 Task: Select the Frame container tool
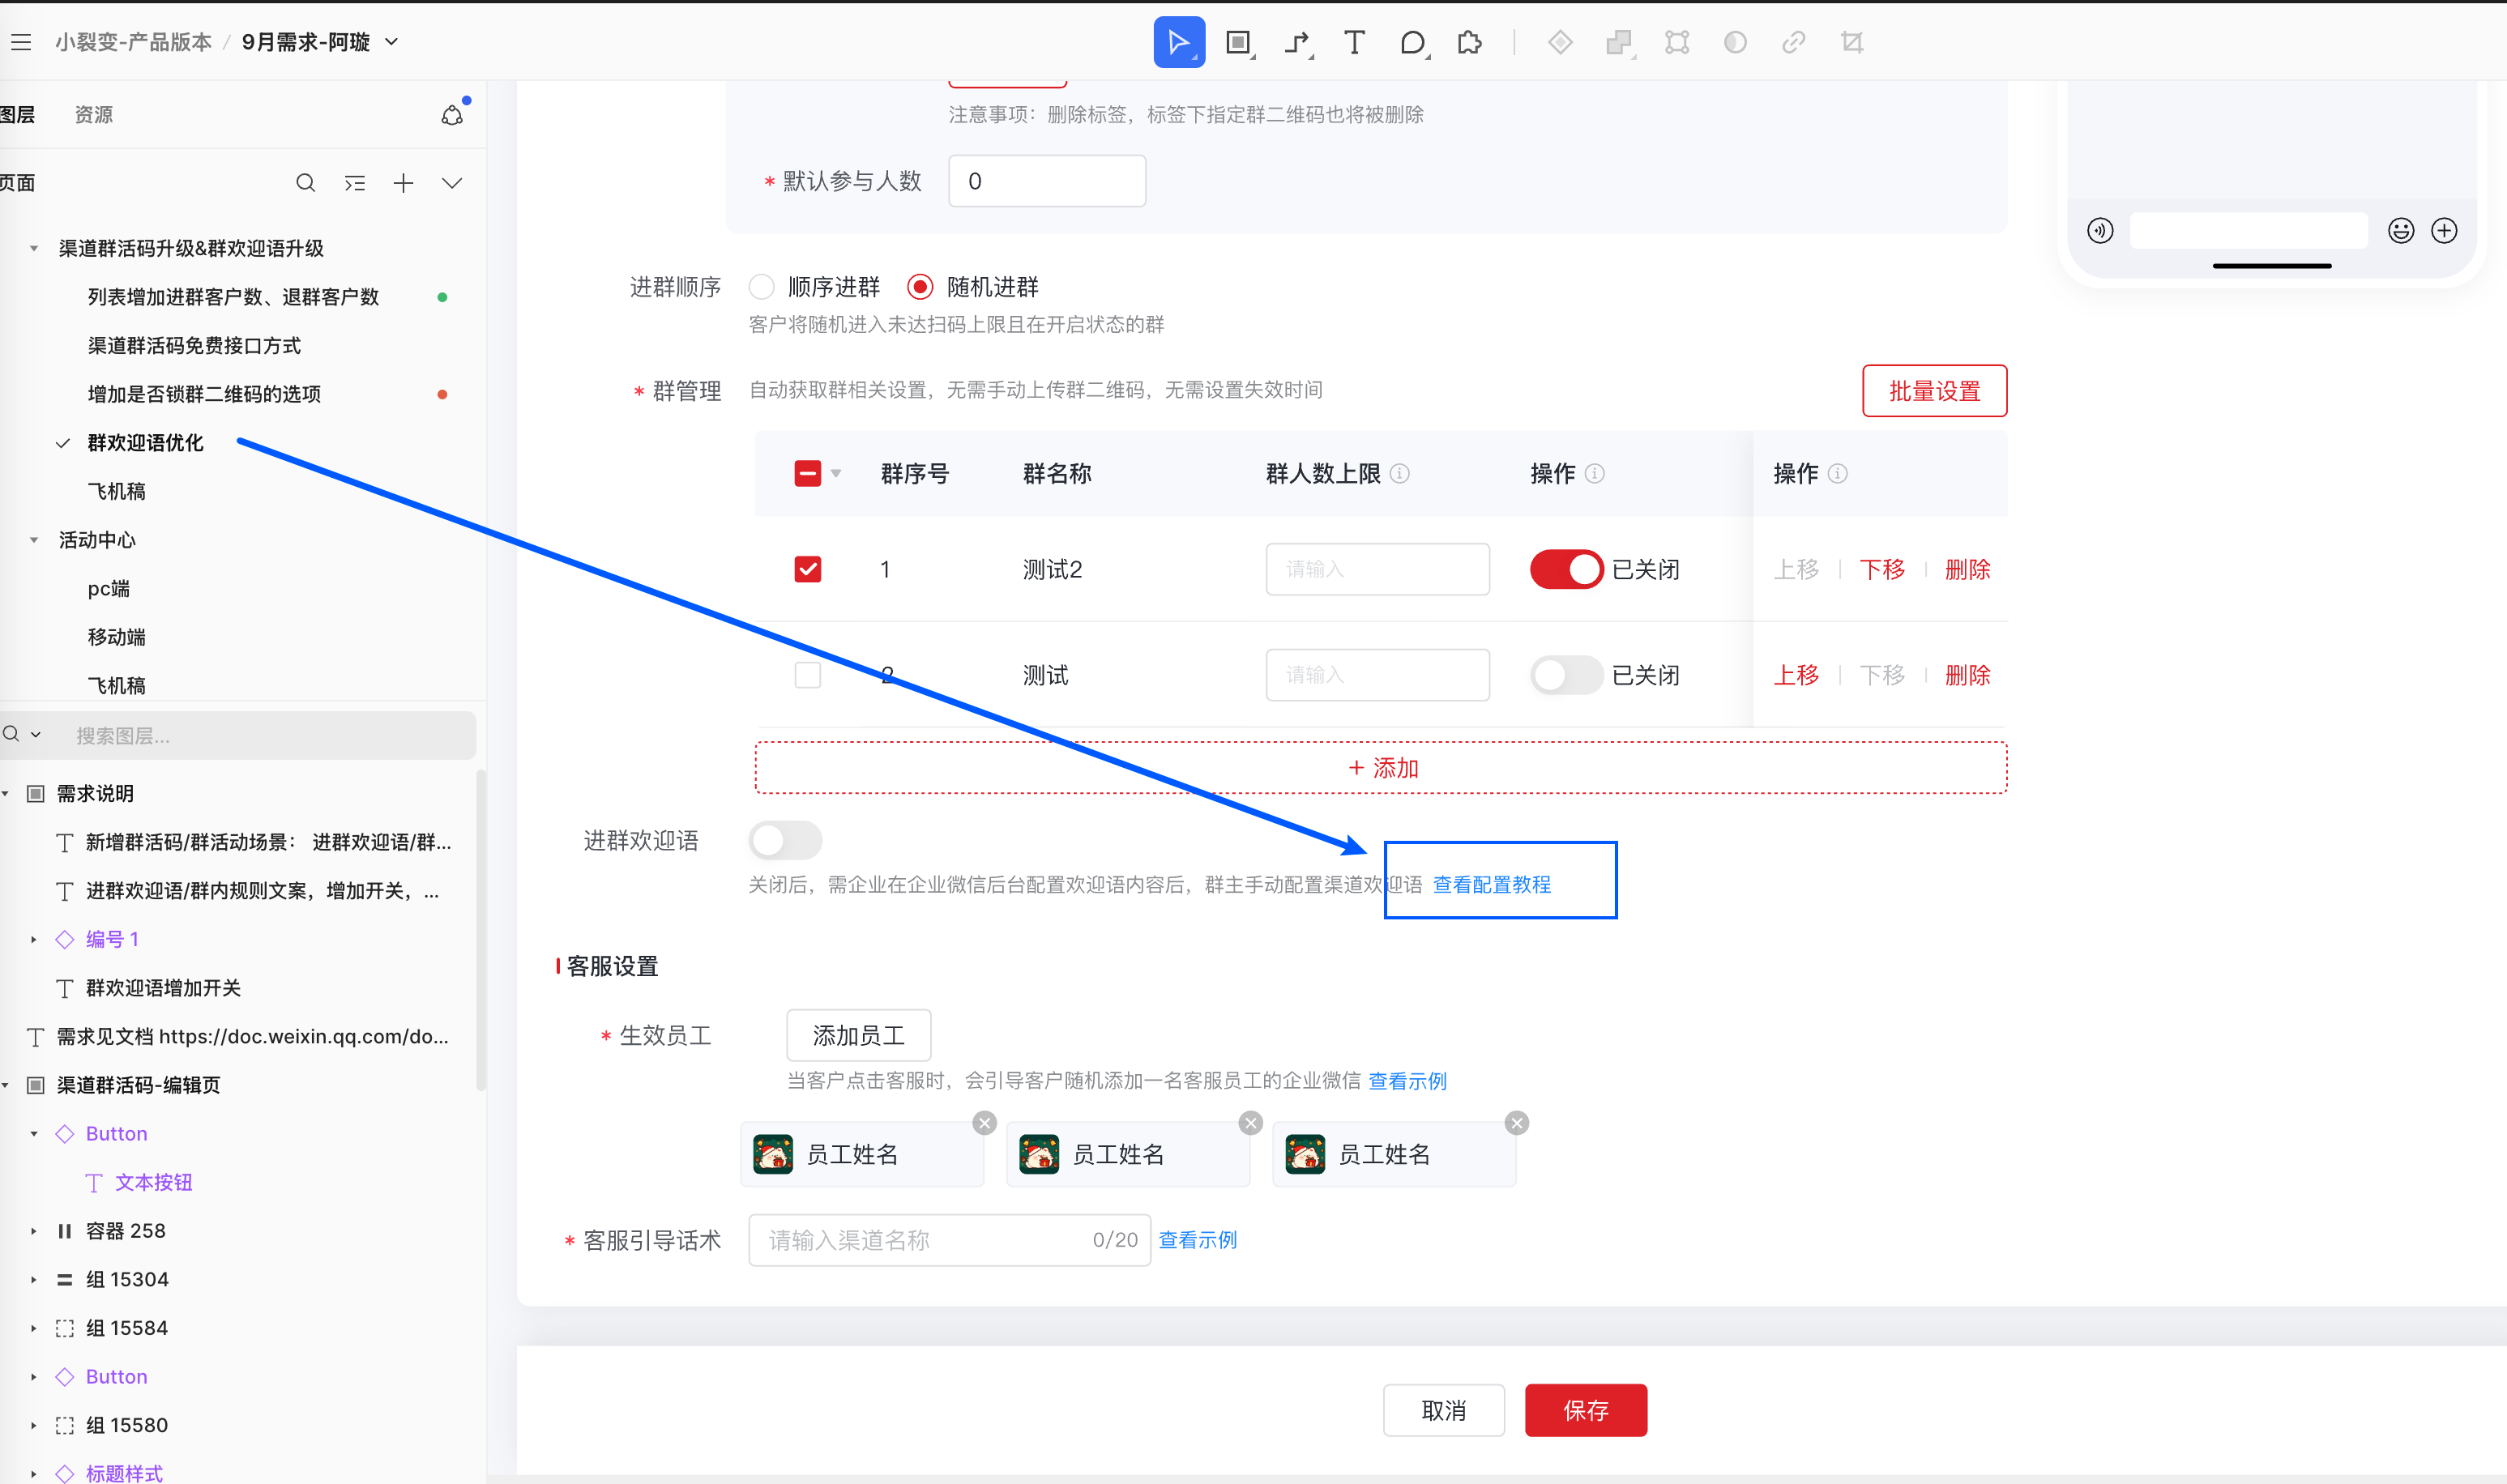[x=1238, y=42]
